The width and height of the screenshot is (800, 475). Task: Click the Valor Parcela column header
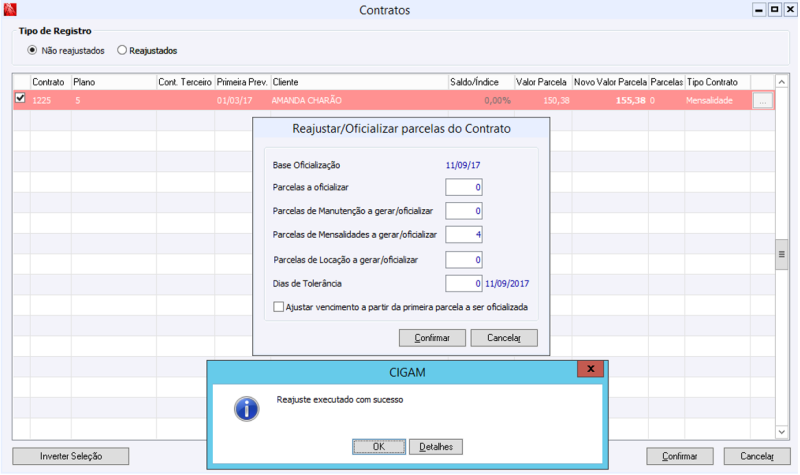(542, 82)
